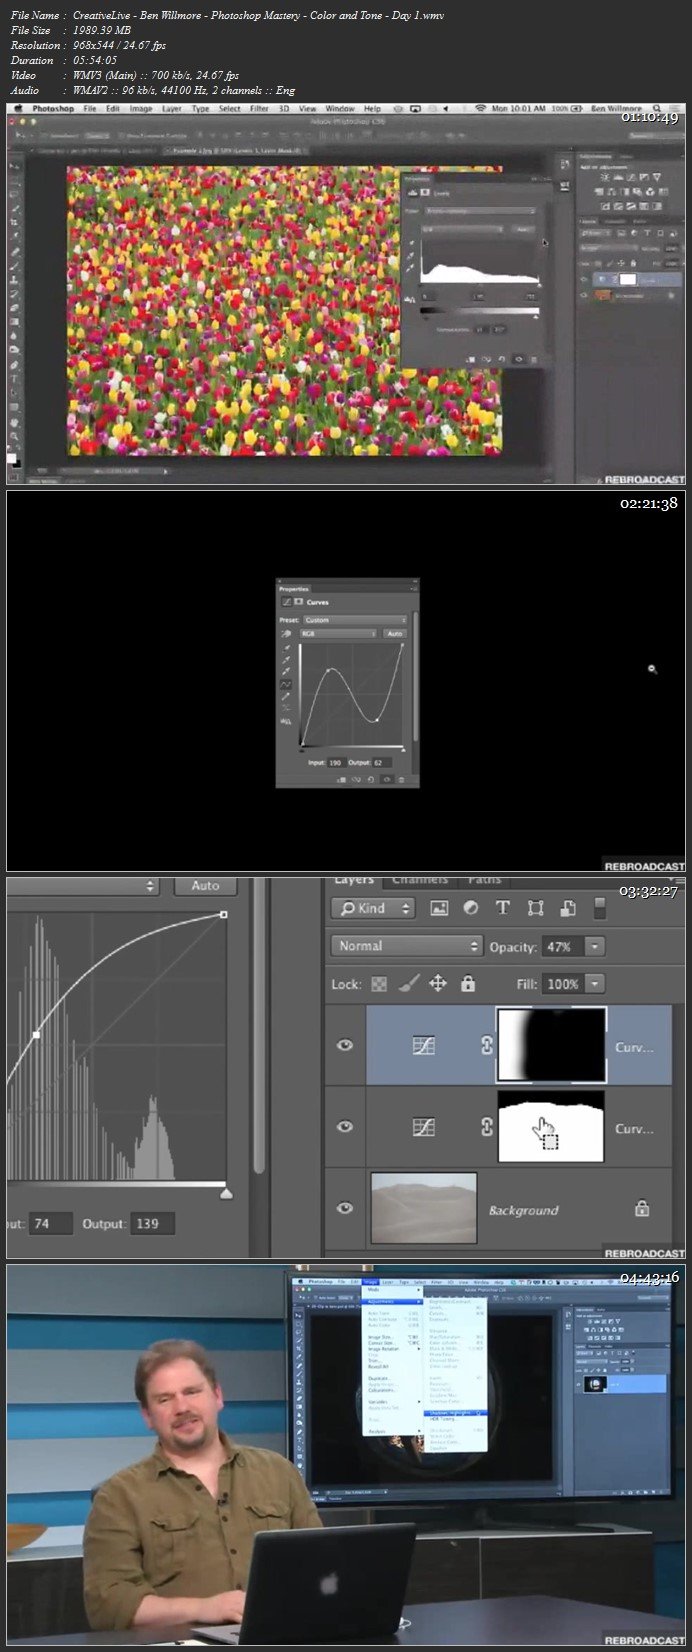The image size is (692, 1652).
Task: Hide the second Curves layer with its eye icon
Action: pyautogui.click(x=345, y=1127)
